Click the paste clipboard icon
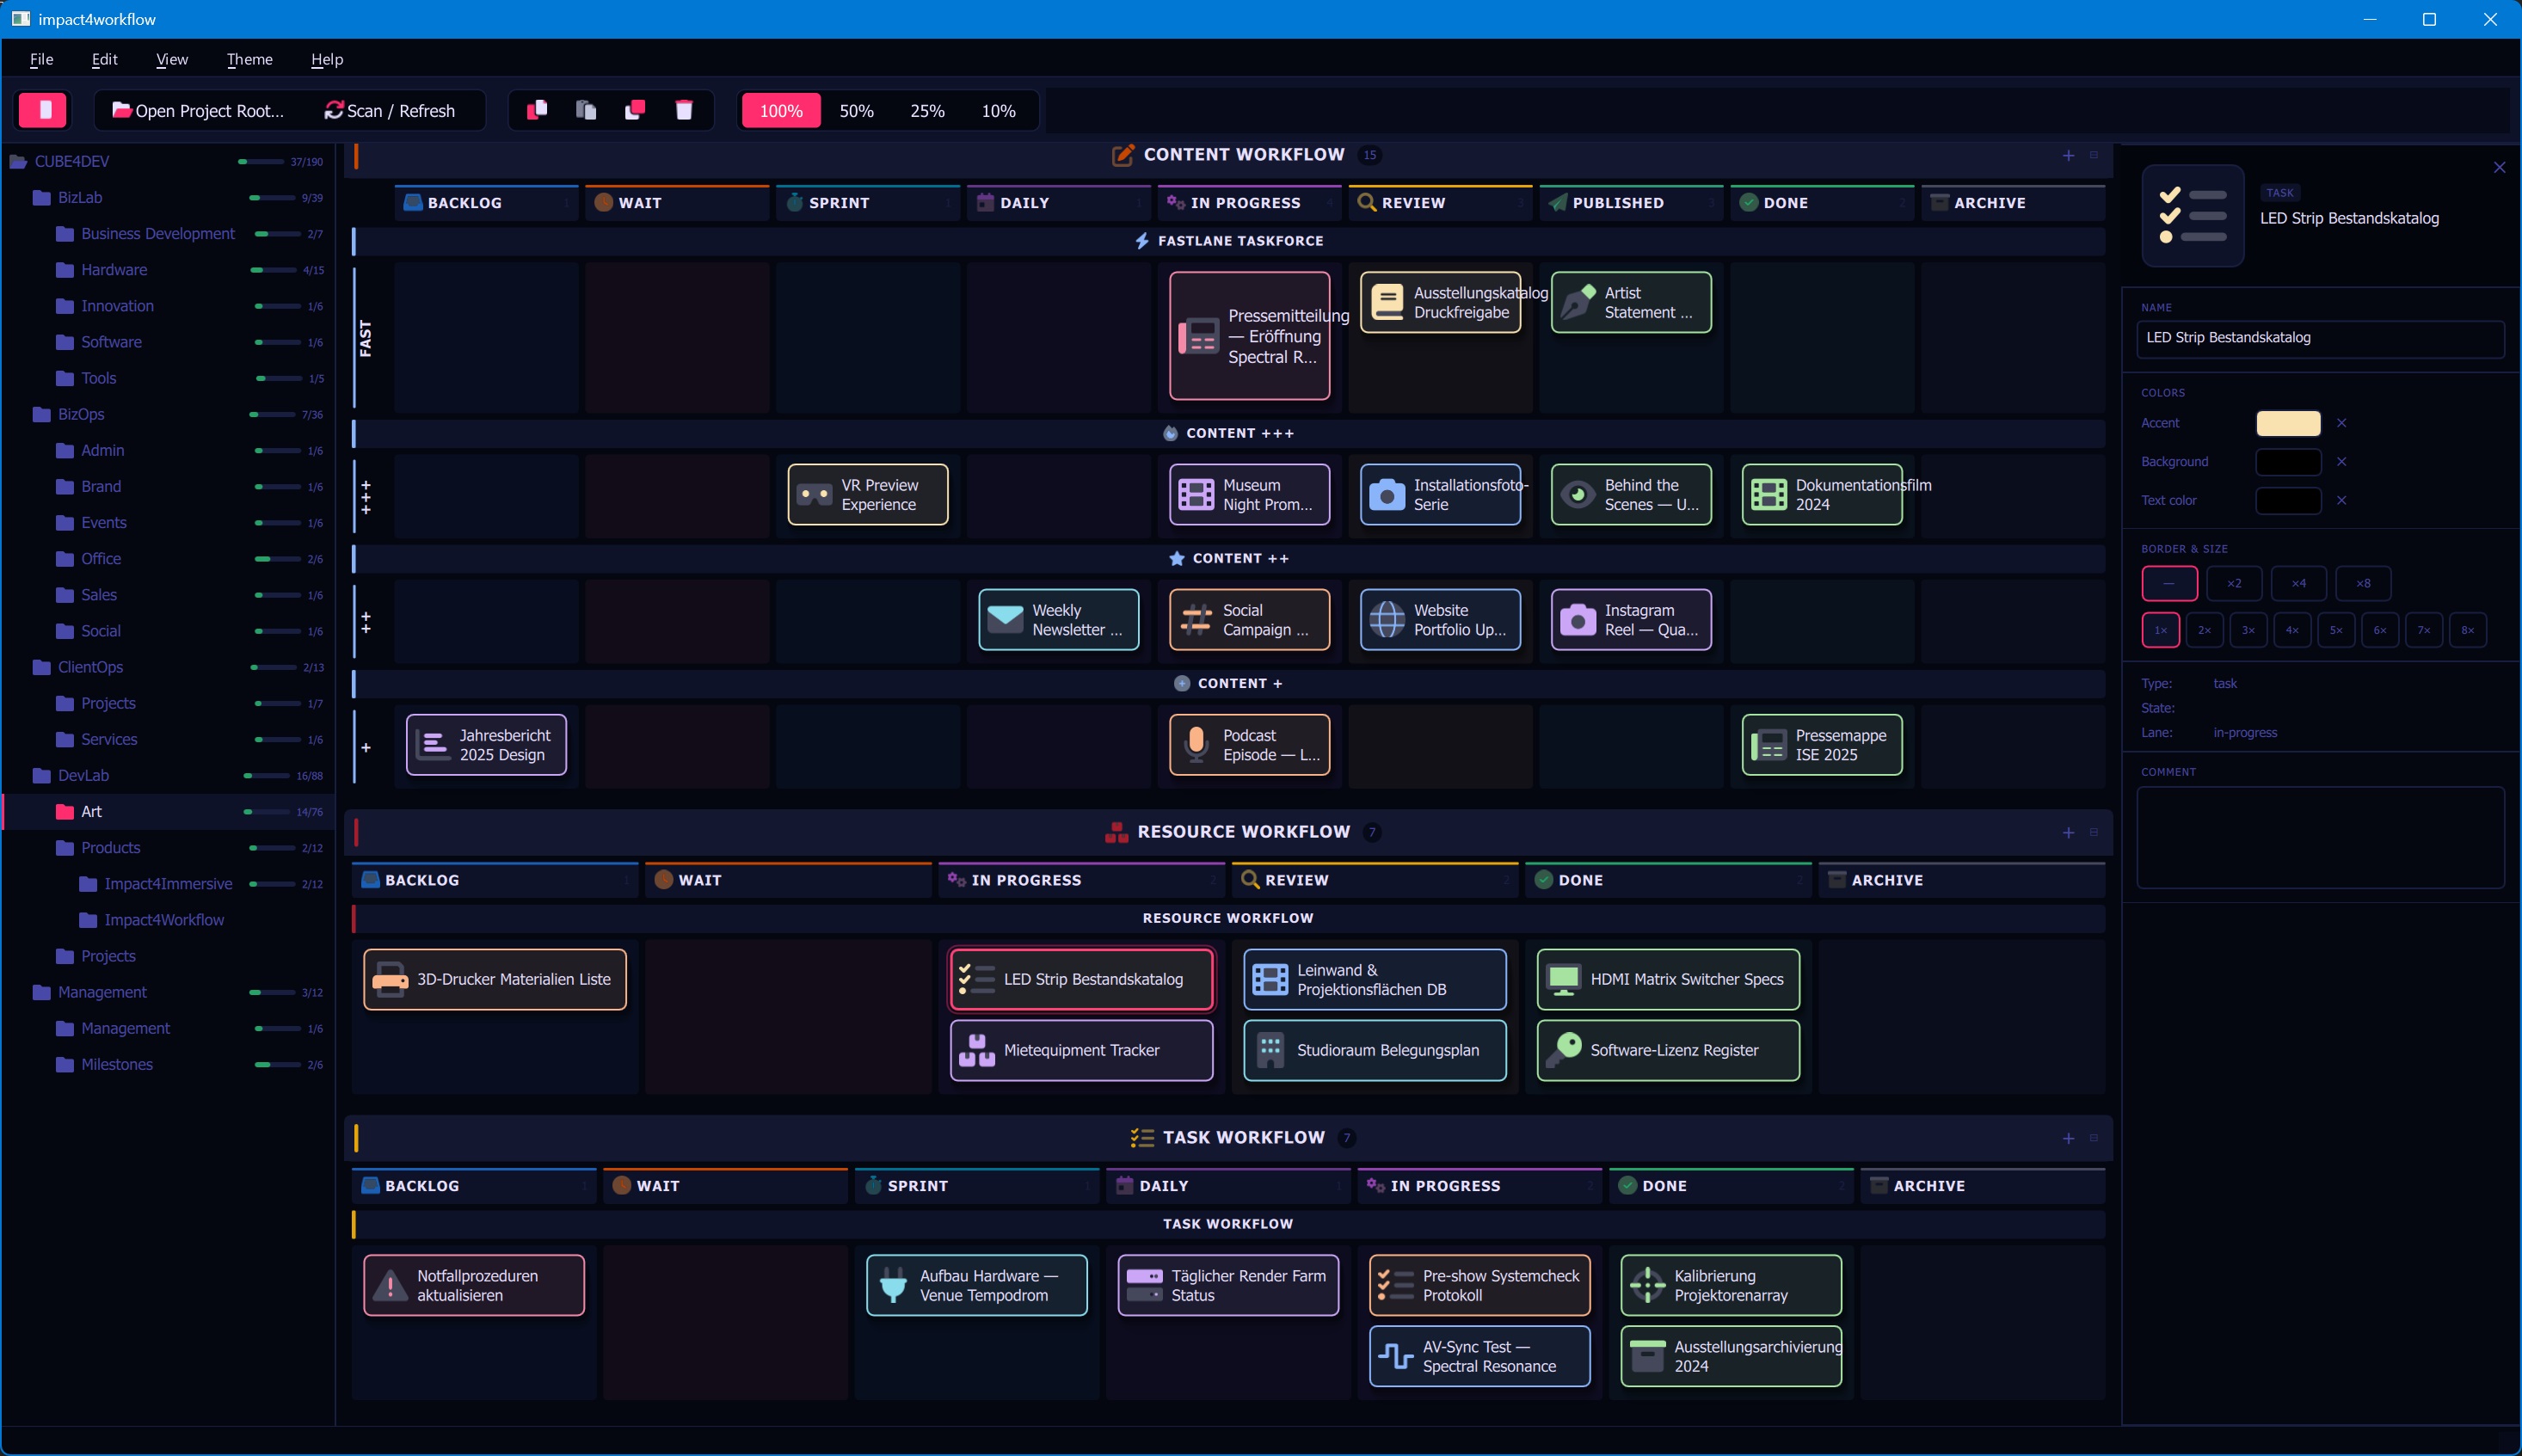The height and width of the screenshot is (1456, 2522). click(x=586, y=110)
